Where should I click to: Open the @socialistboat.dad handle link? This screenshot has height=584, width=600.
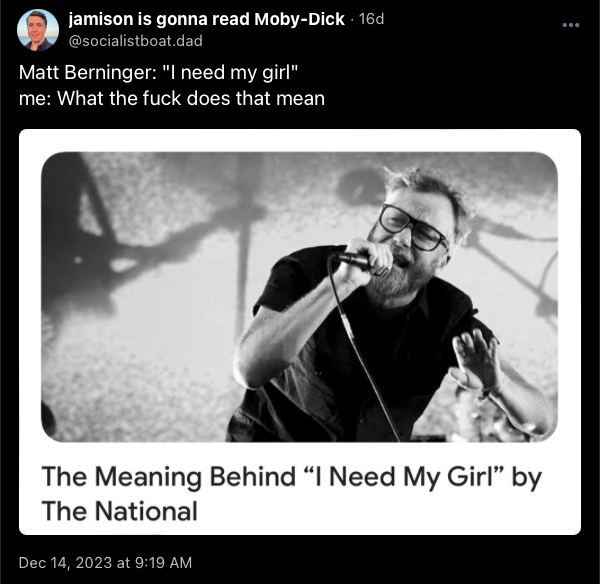135,41
